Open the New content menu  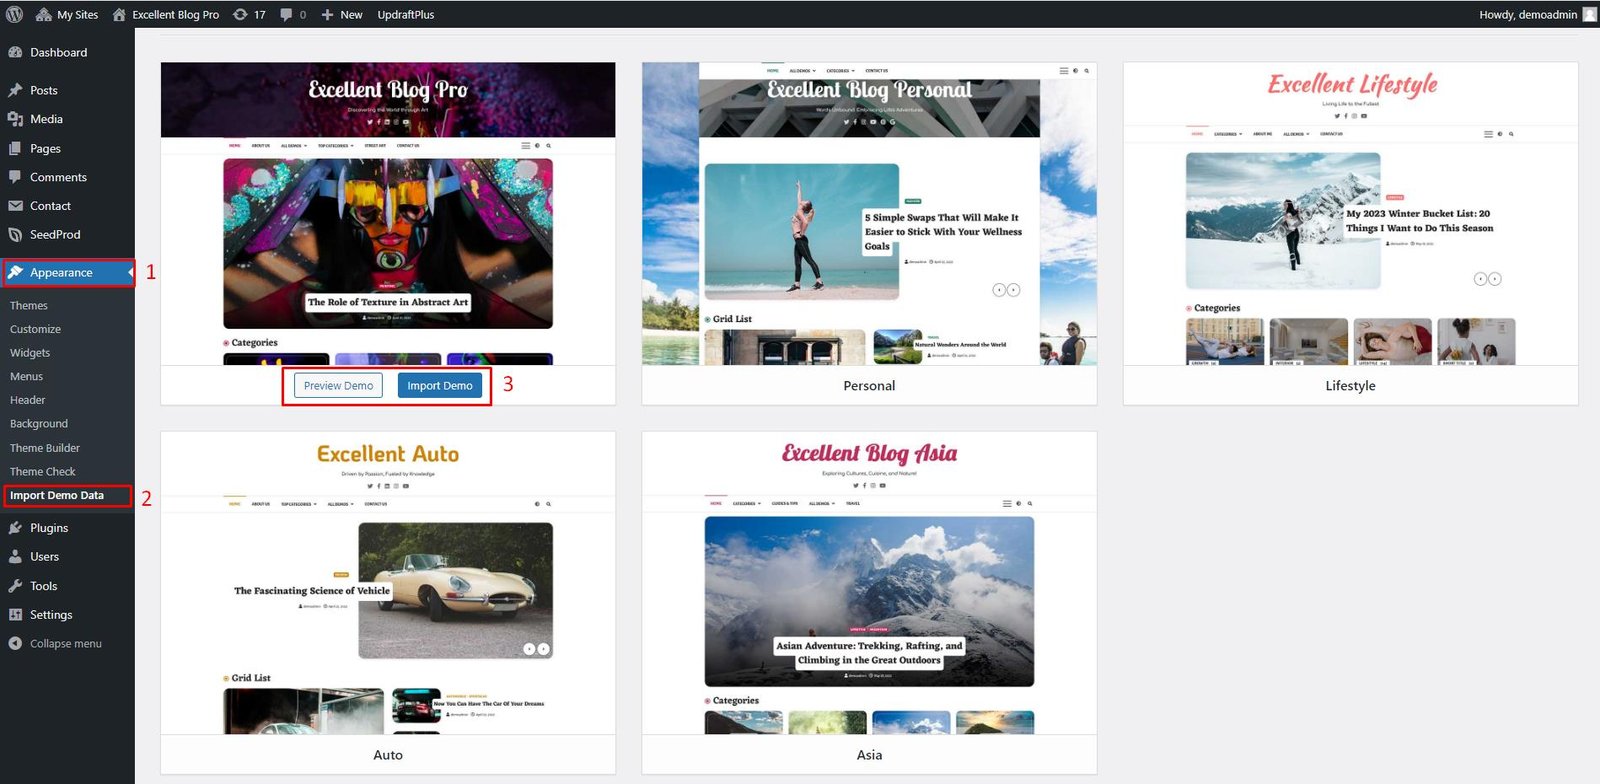pyautogui.click(x=342, y=14)
